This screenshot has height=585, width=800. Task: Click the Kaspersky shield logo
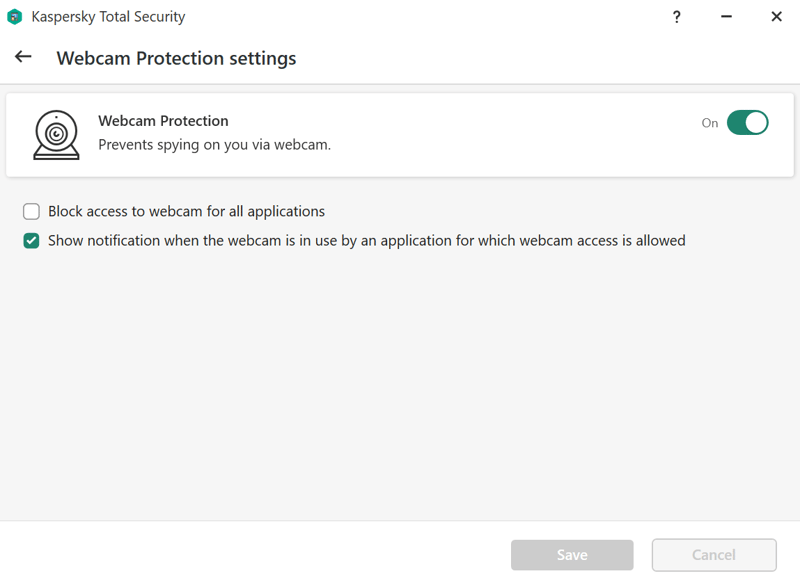(15, 17)
